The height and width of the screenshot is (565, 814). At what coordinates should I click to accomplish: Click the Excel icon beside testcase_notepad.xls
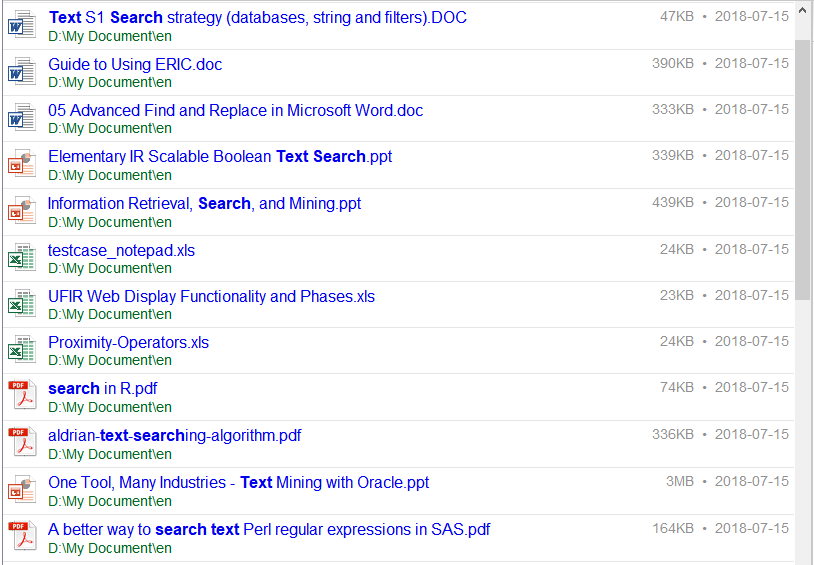(21, 258)
